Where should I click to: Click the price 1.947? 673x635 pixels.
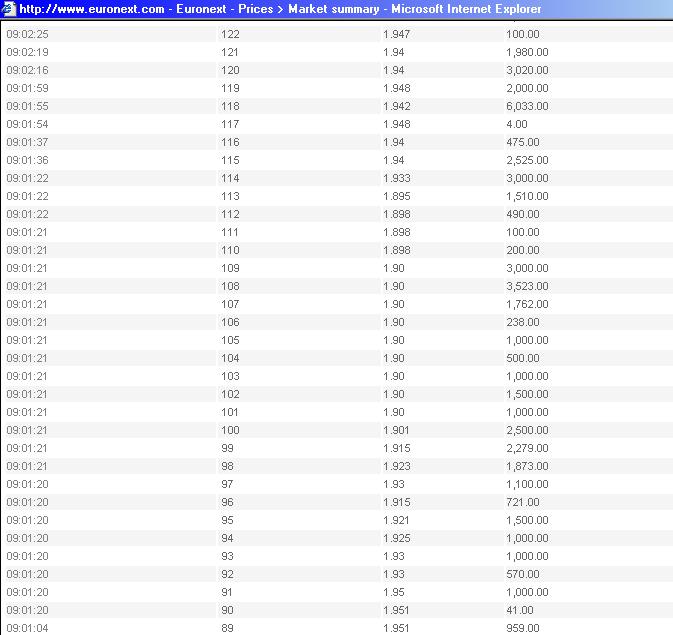397,34
